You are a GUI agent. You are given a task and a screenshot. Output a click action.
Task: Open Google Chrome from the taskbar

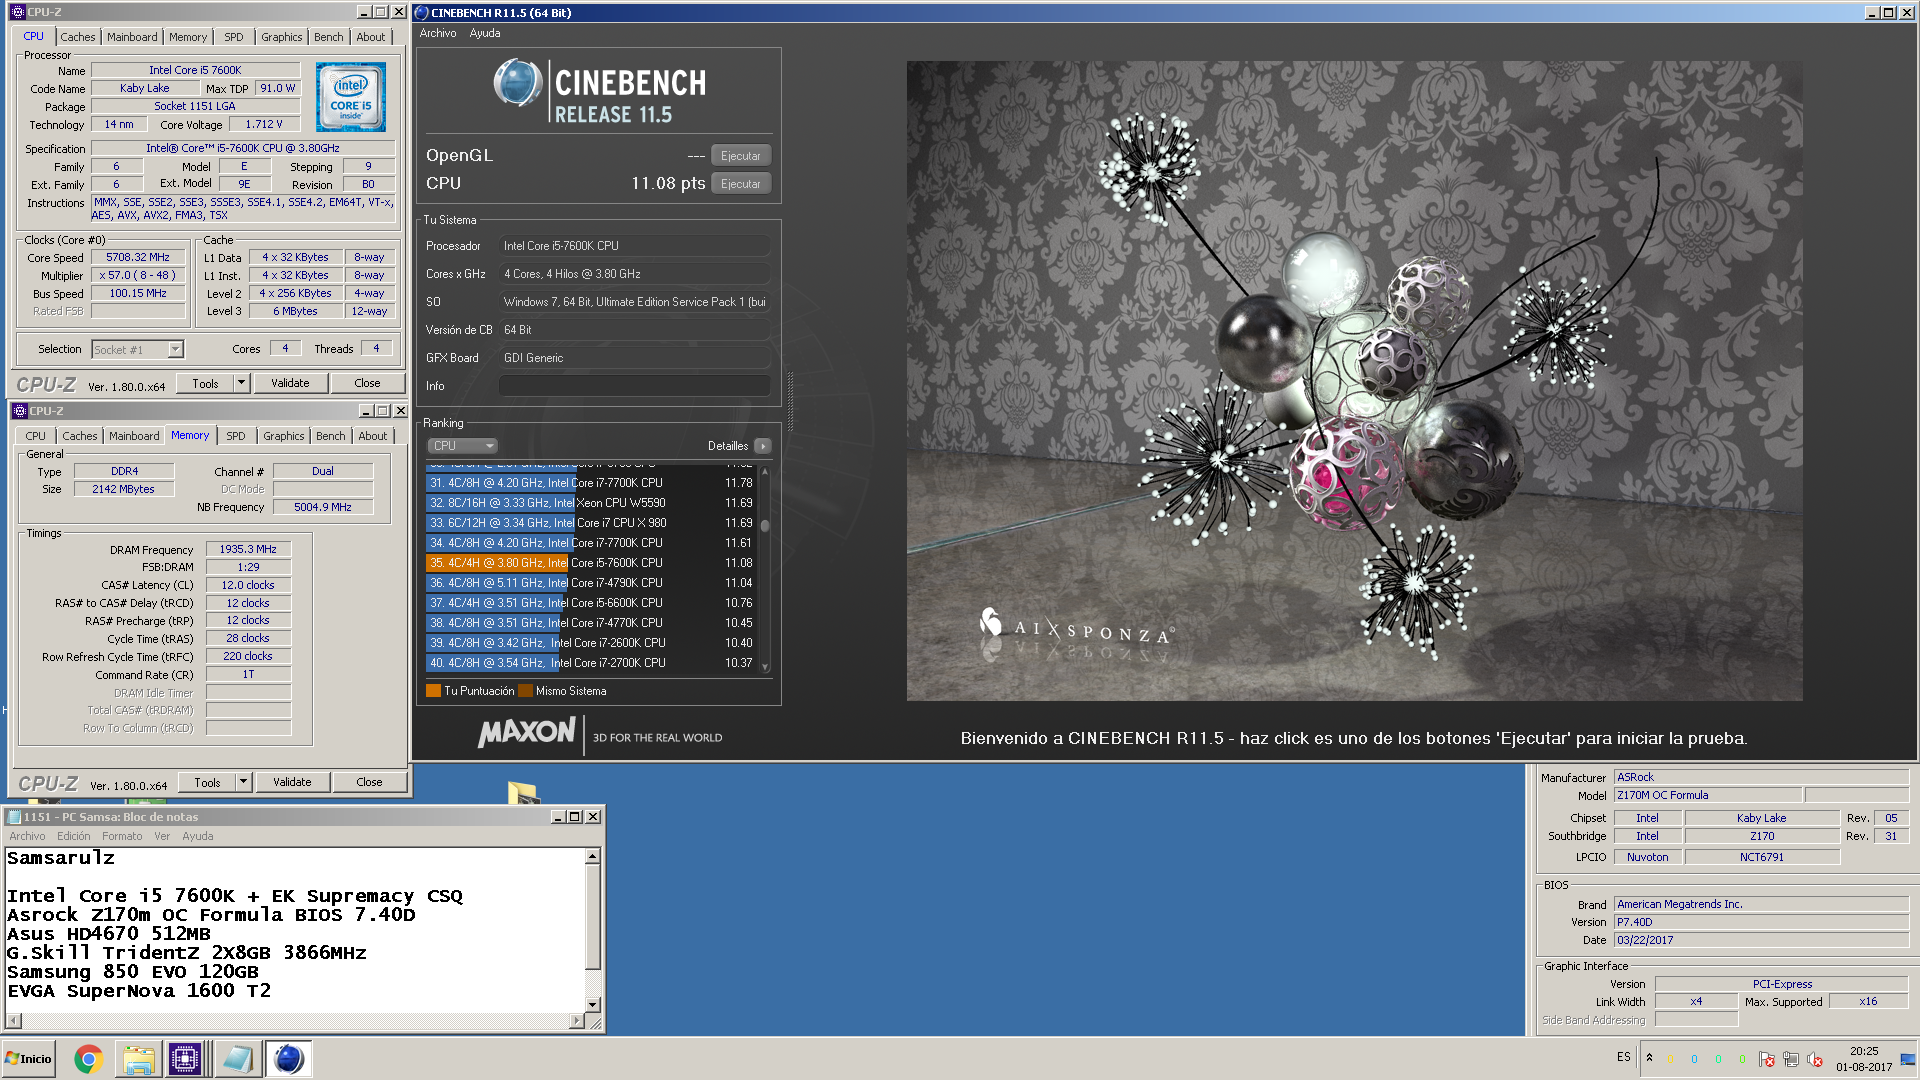point(88,1059)
